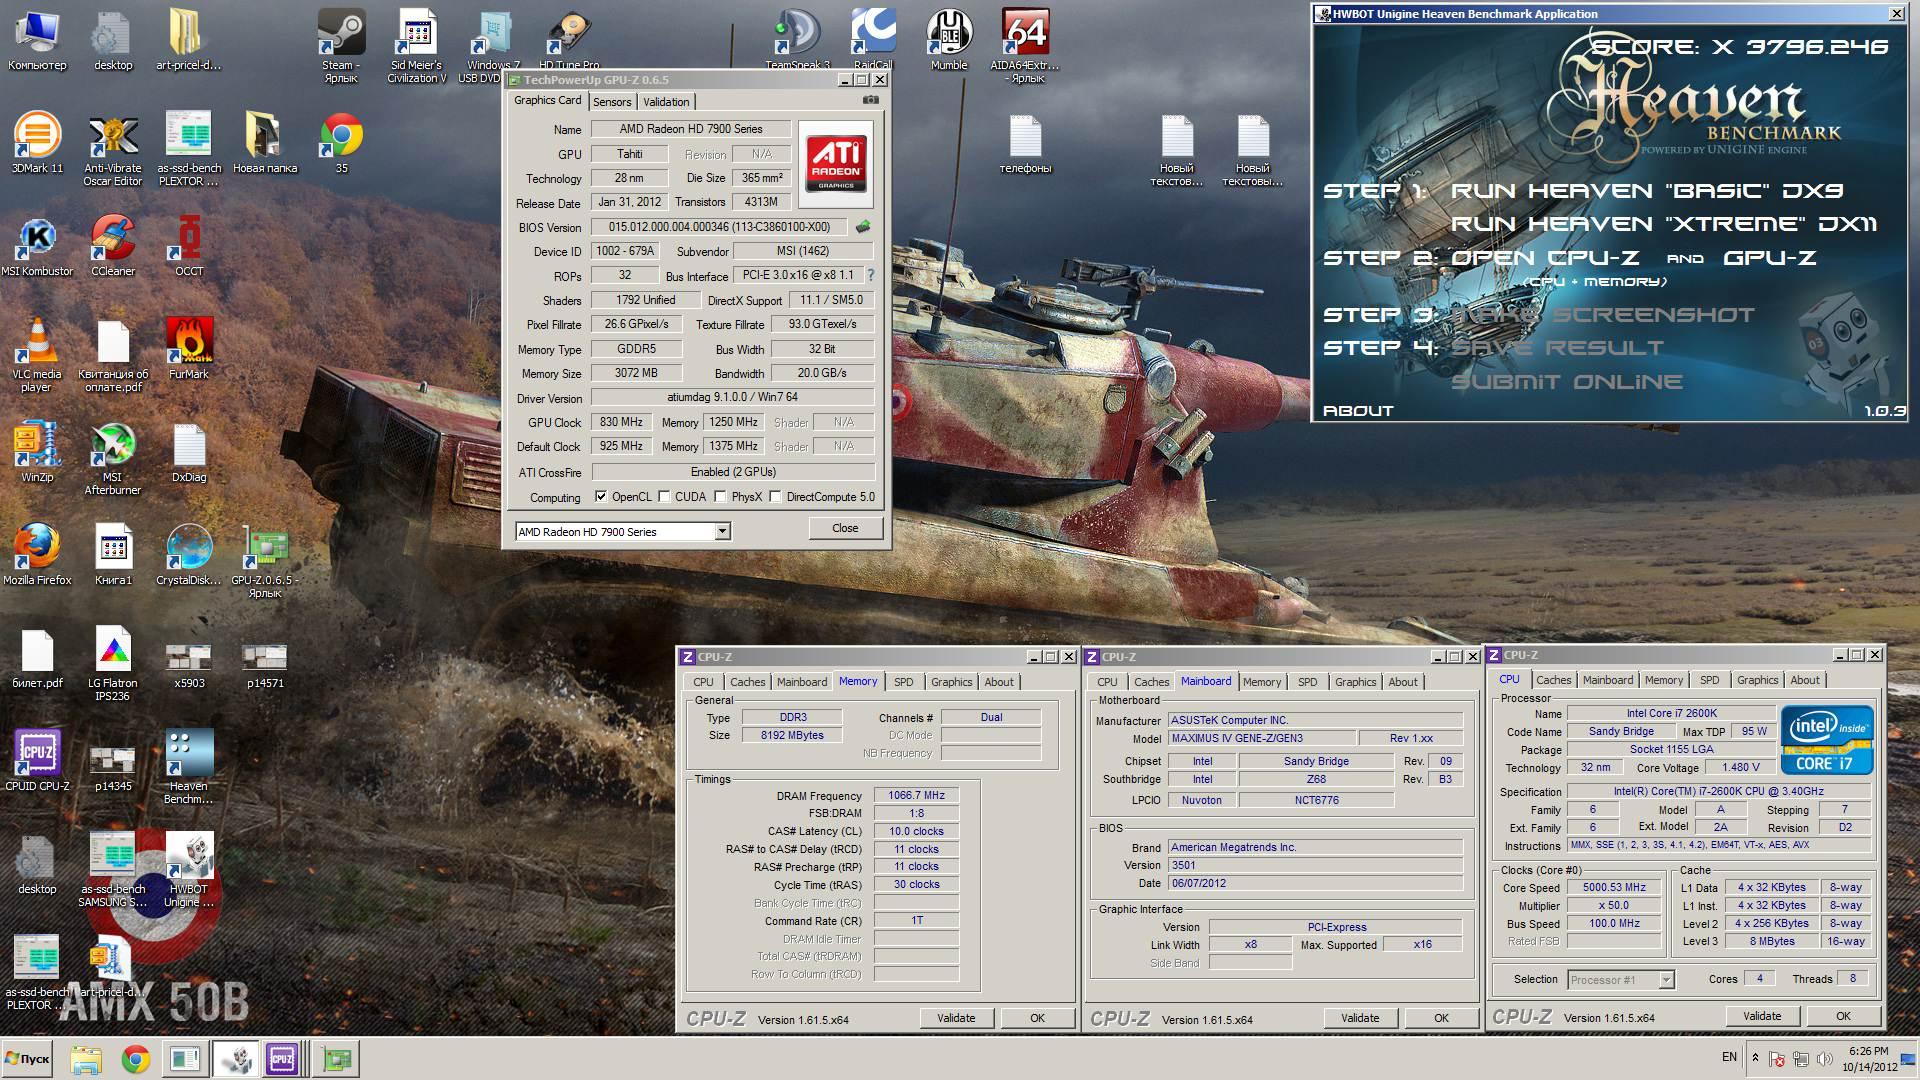Open About tab in CPU-Z CPU window
1920x1080 pixels.
click(x=1804, y=680)
